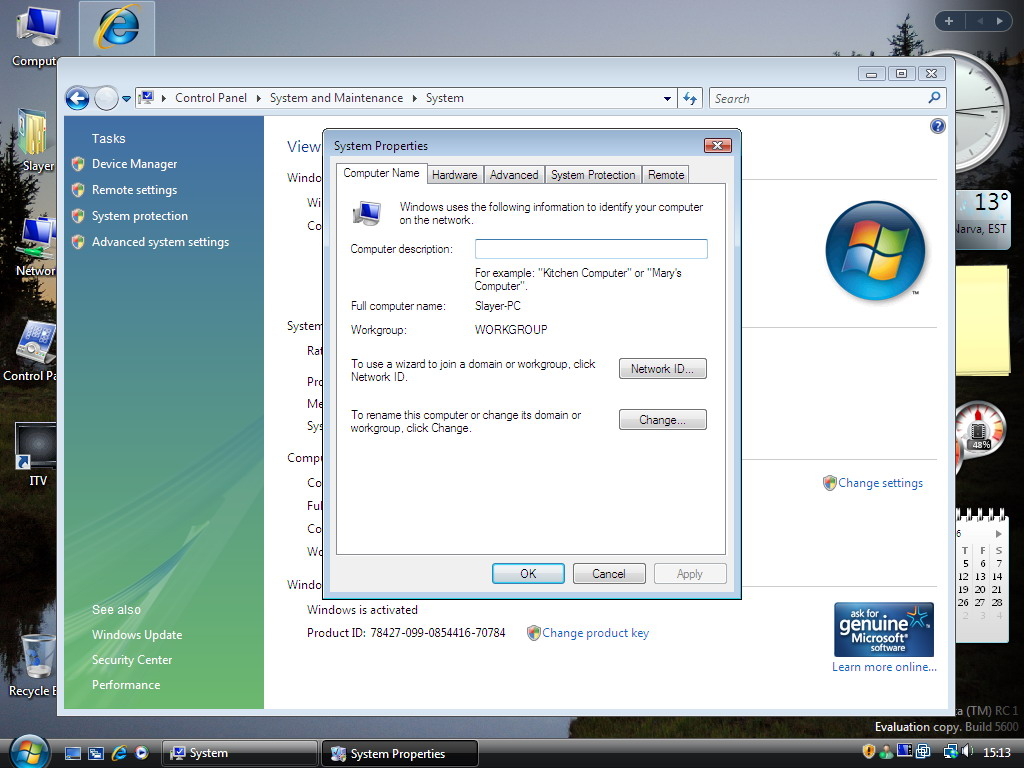The height and width of the screenshot is (768, 1024).
Task: Click the Forward arrow in System window
Action: (x=106, y=99)
